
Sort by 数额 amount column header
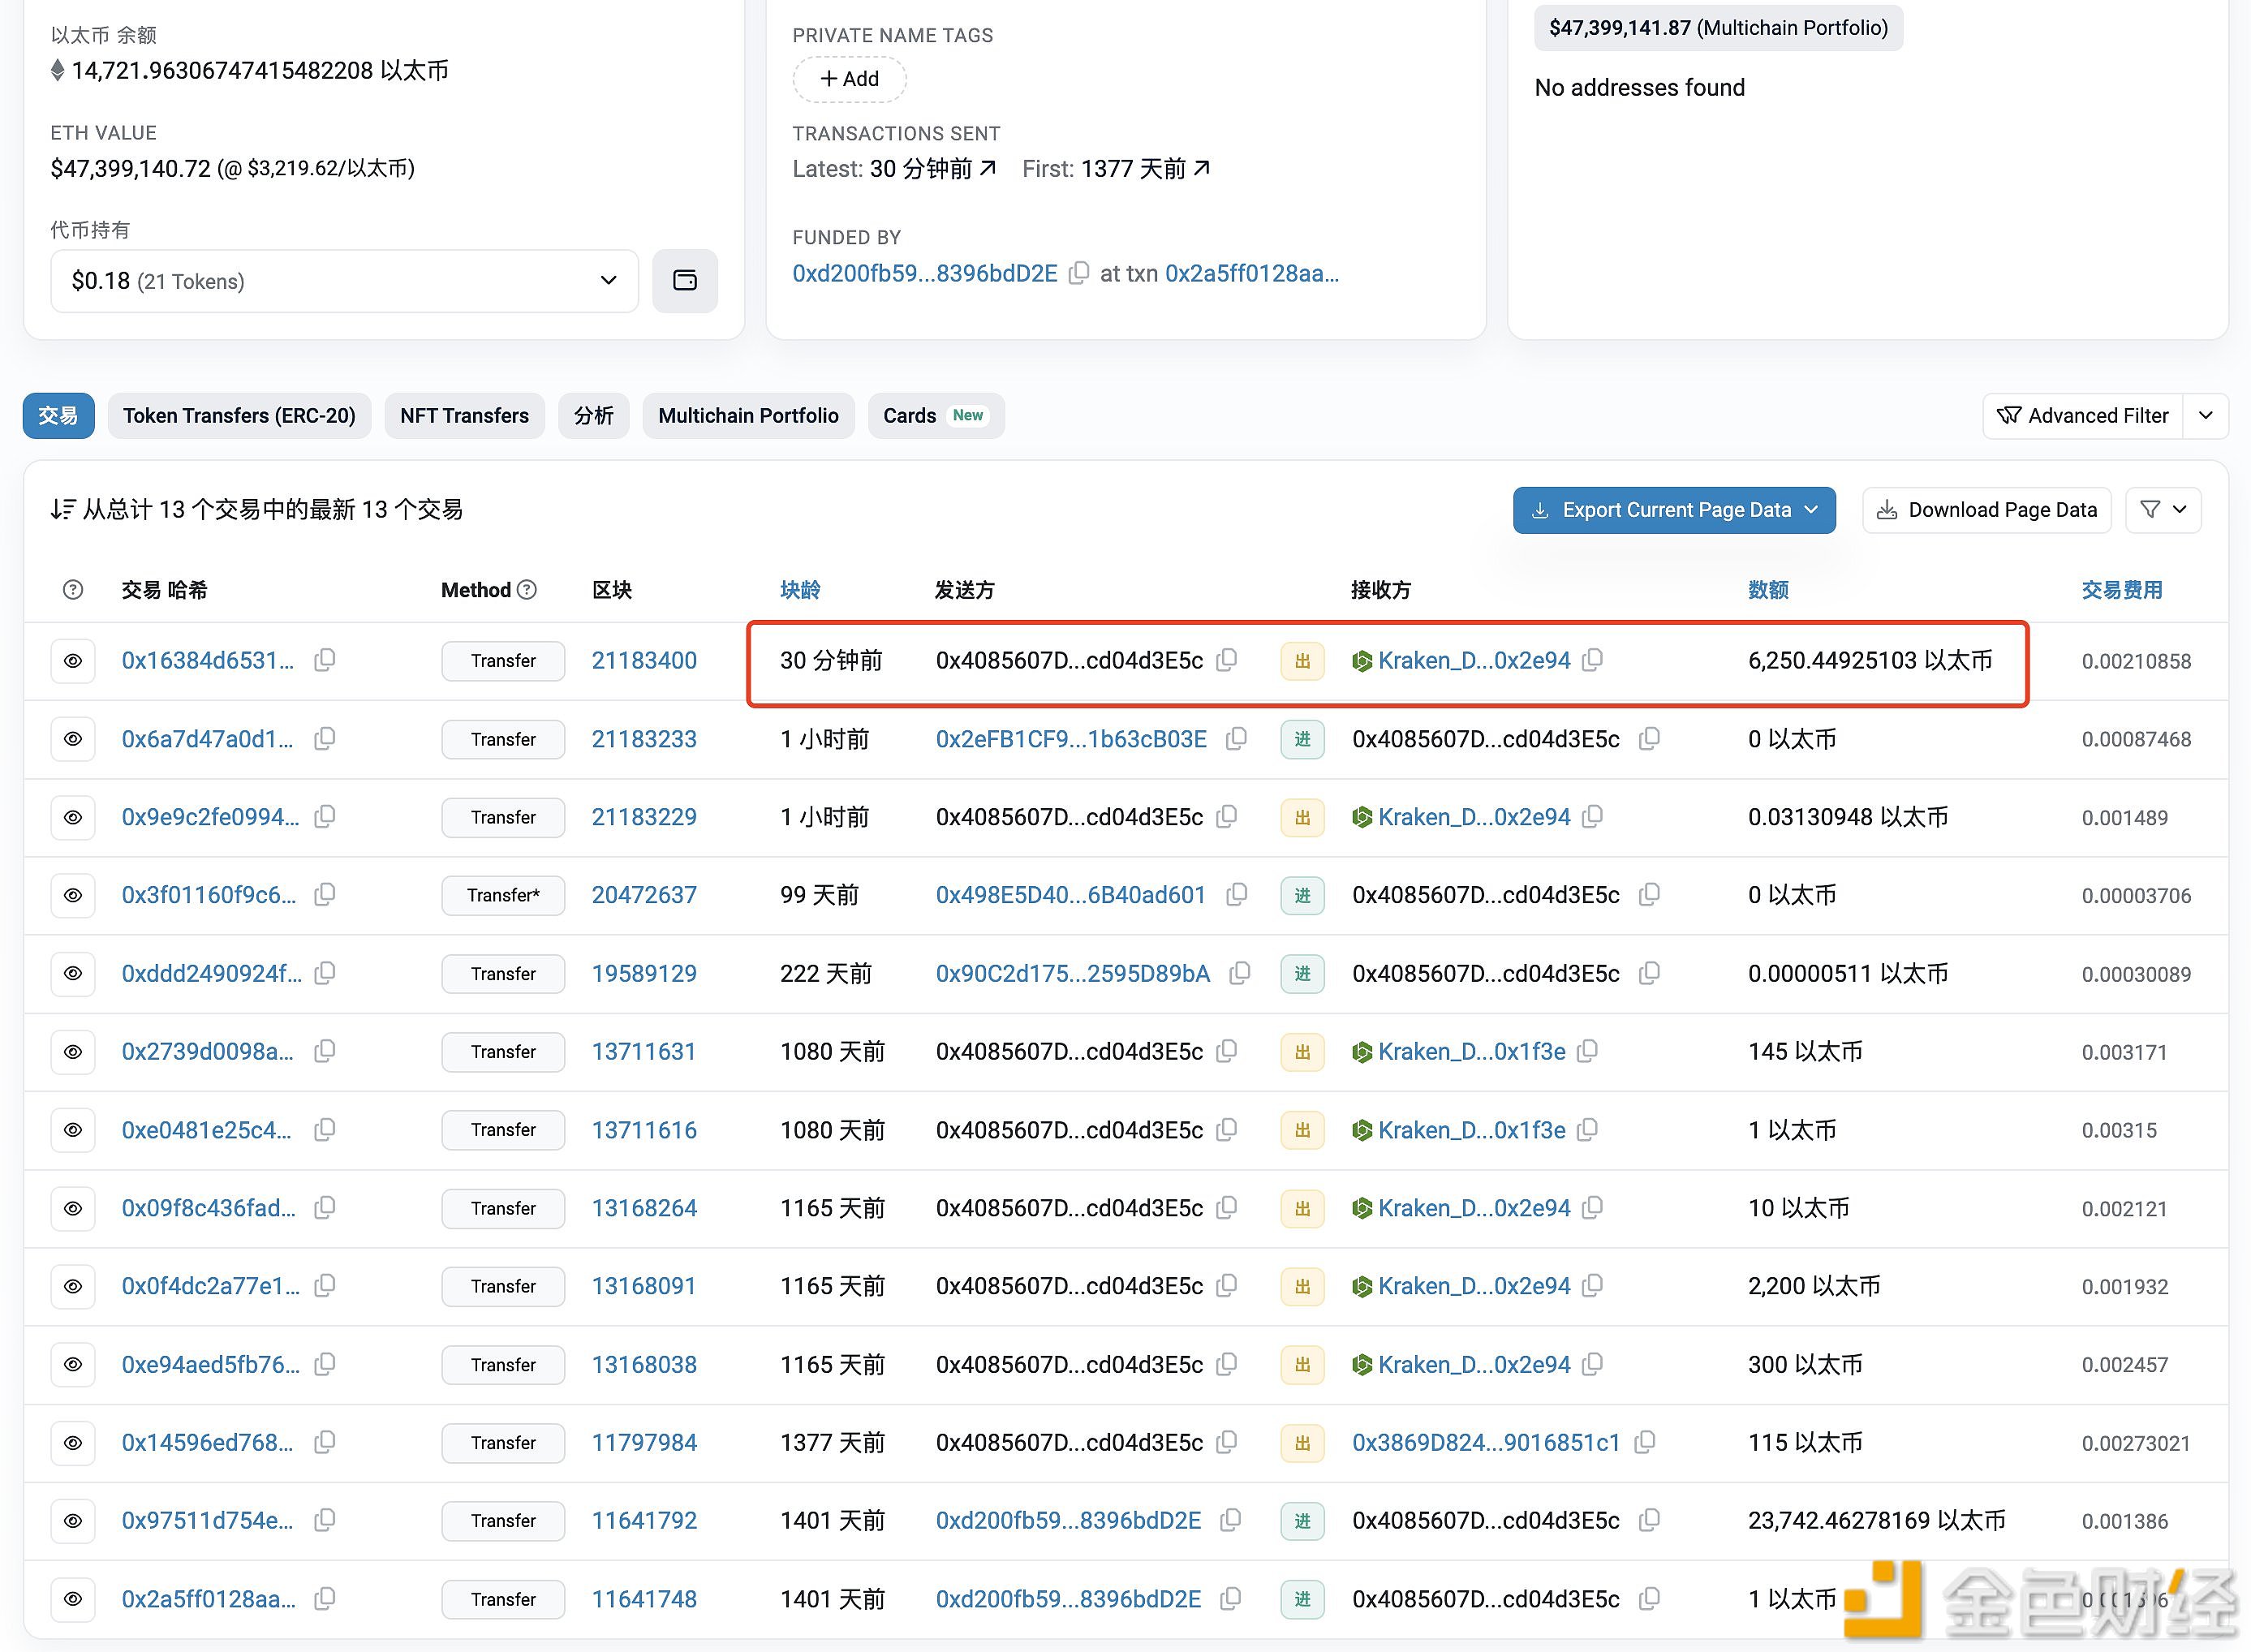(x=1768, y=590)
